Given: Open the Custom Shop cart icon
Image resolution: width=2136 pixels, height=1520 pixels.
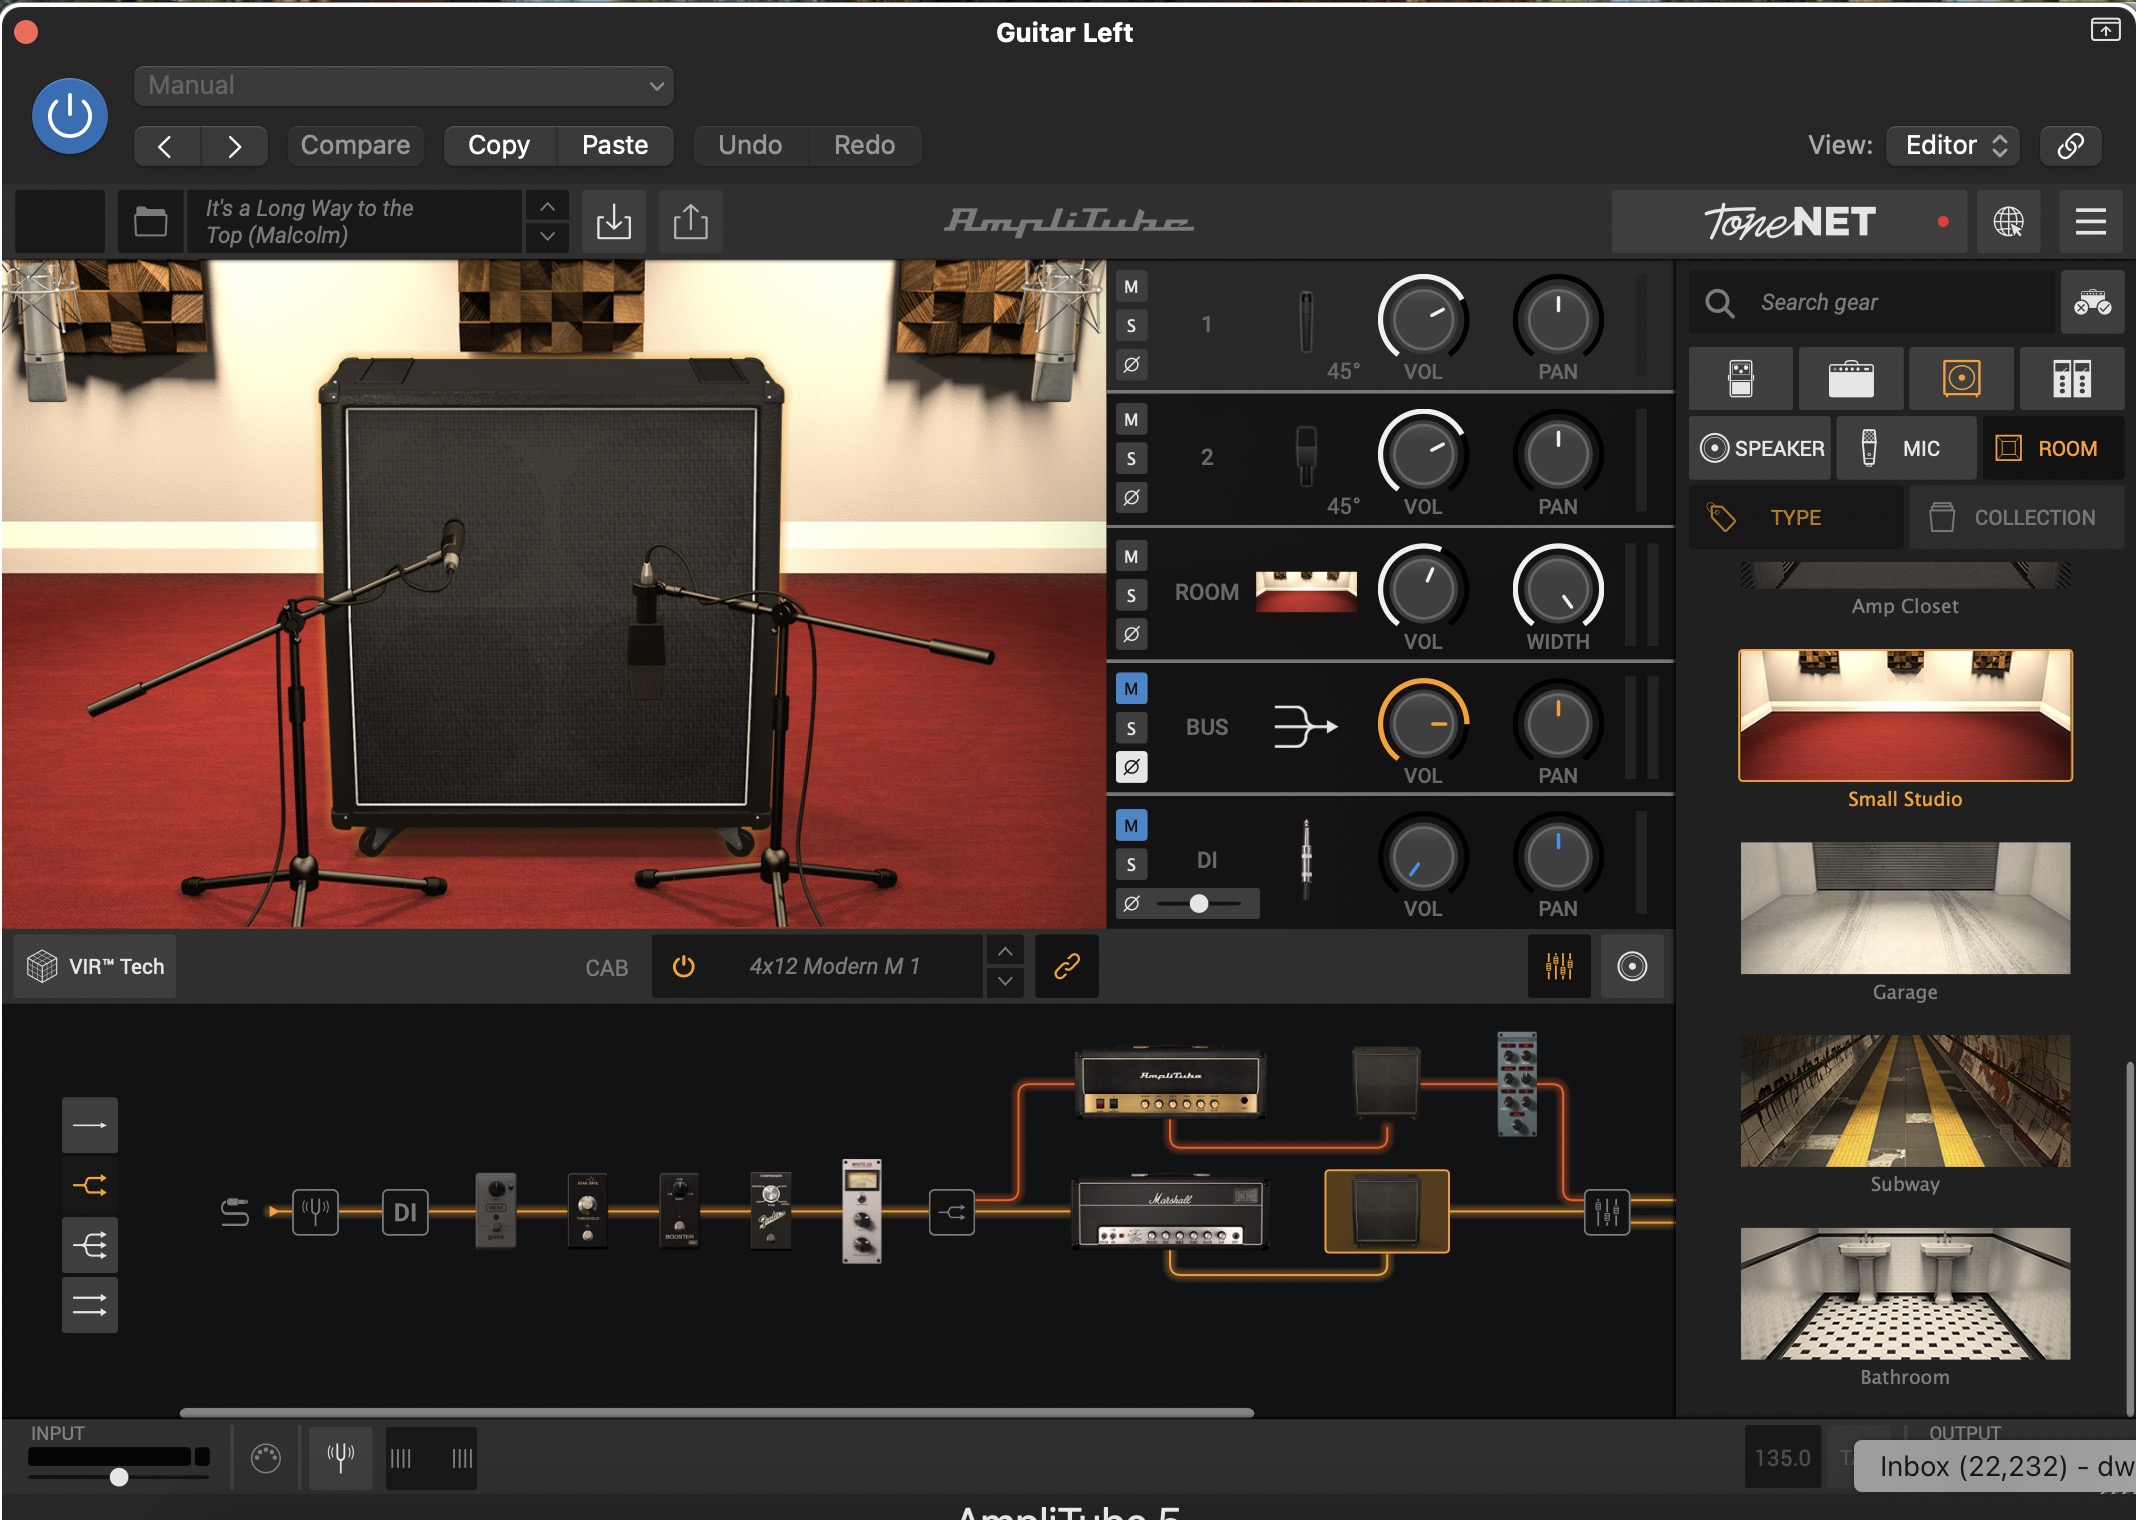Looking at the screenshot, I should pos(2092,302).
